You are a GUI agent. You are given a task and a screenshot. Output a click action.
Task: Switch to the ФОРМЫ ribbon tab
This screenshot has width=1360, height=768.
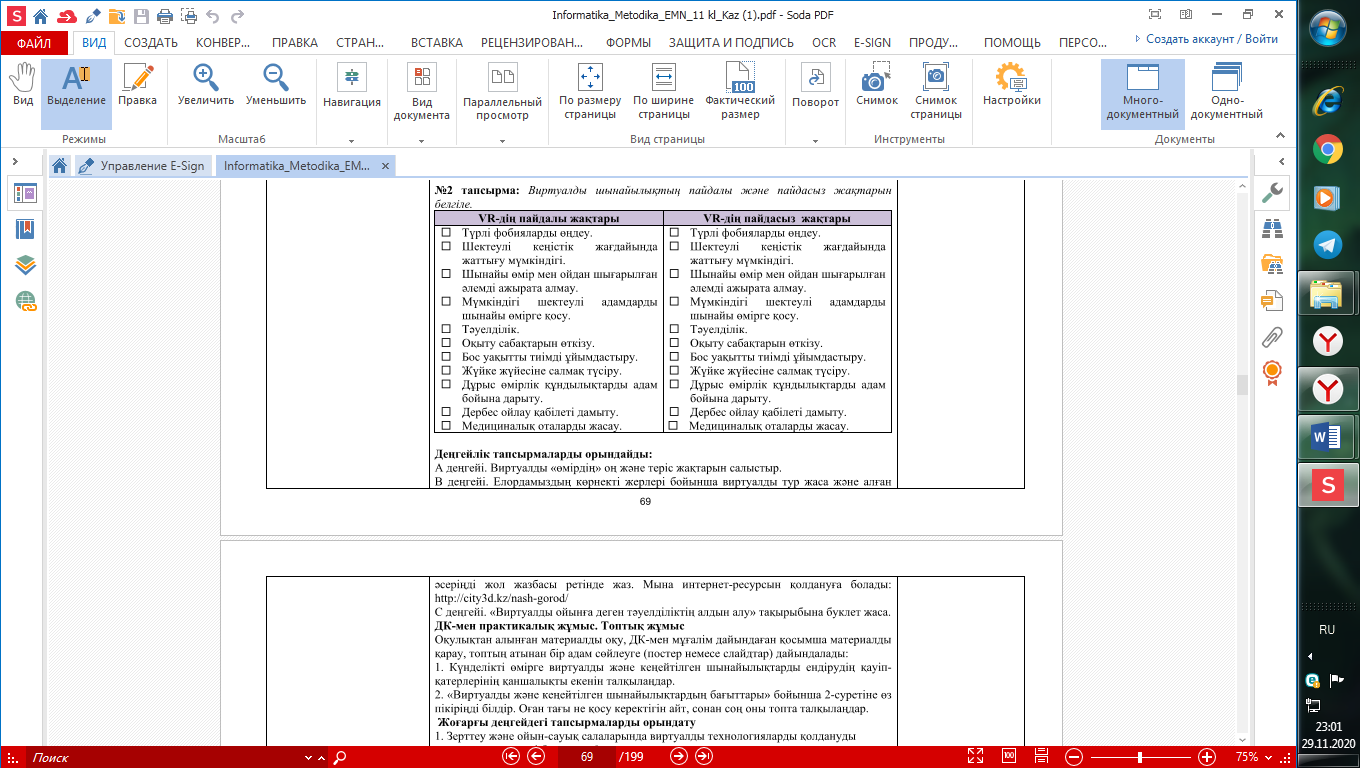click(x=628, y=43)
